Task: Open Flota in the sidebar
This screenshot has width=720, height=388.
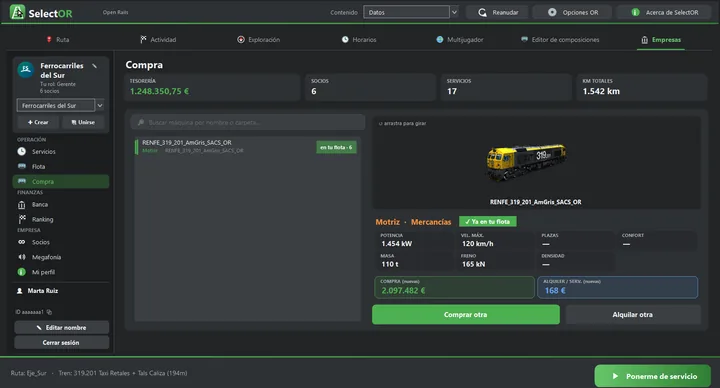Action: [61, 167]
